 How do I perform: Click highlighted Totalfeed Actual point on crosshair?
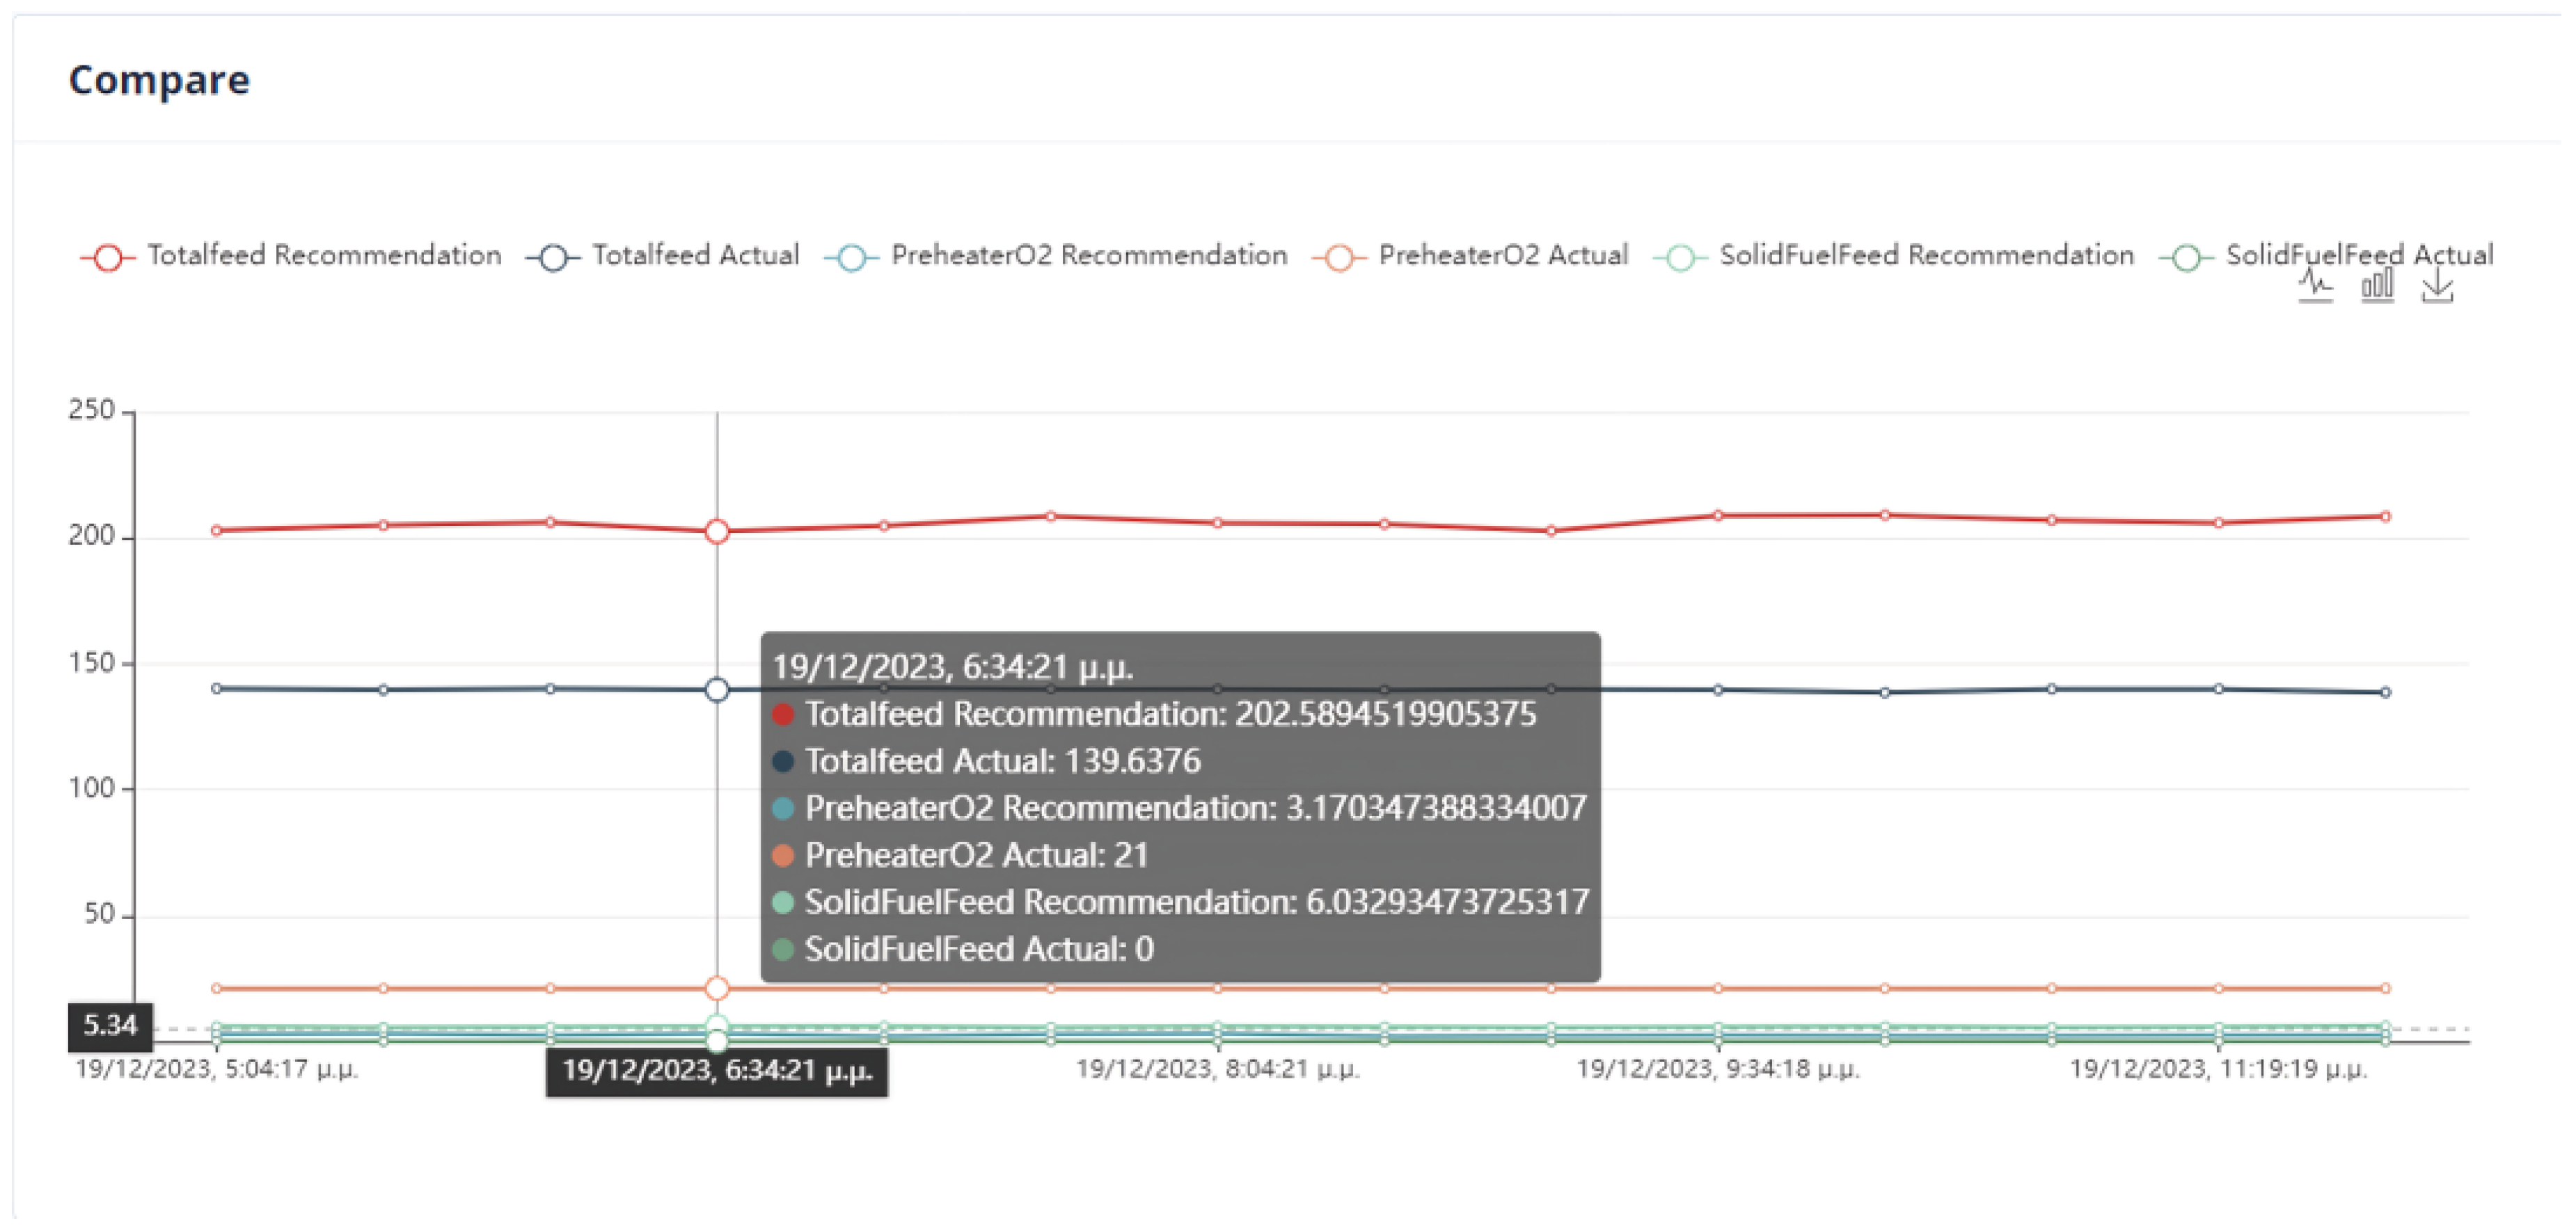[717, 689]
